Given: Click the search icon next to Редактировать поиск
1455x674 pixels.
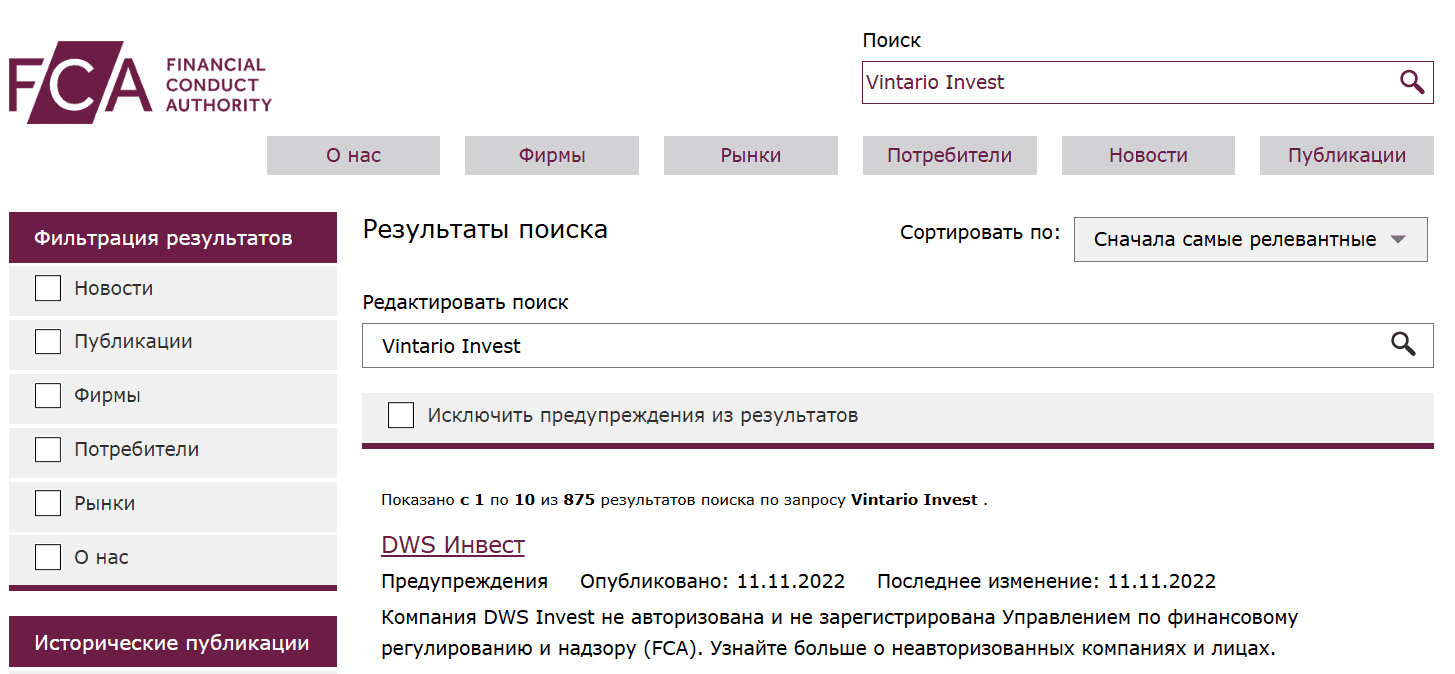Looking at the screenshot, I should tap(1402, 345).
